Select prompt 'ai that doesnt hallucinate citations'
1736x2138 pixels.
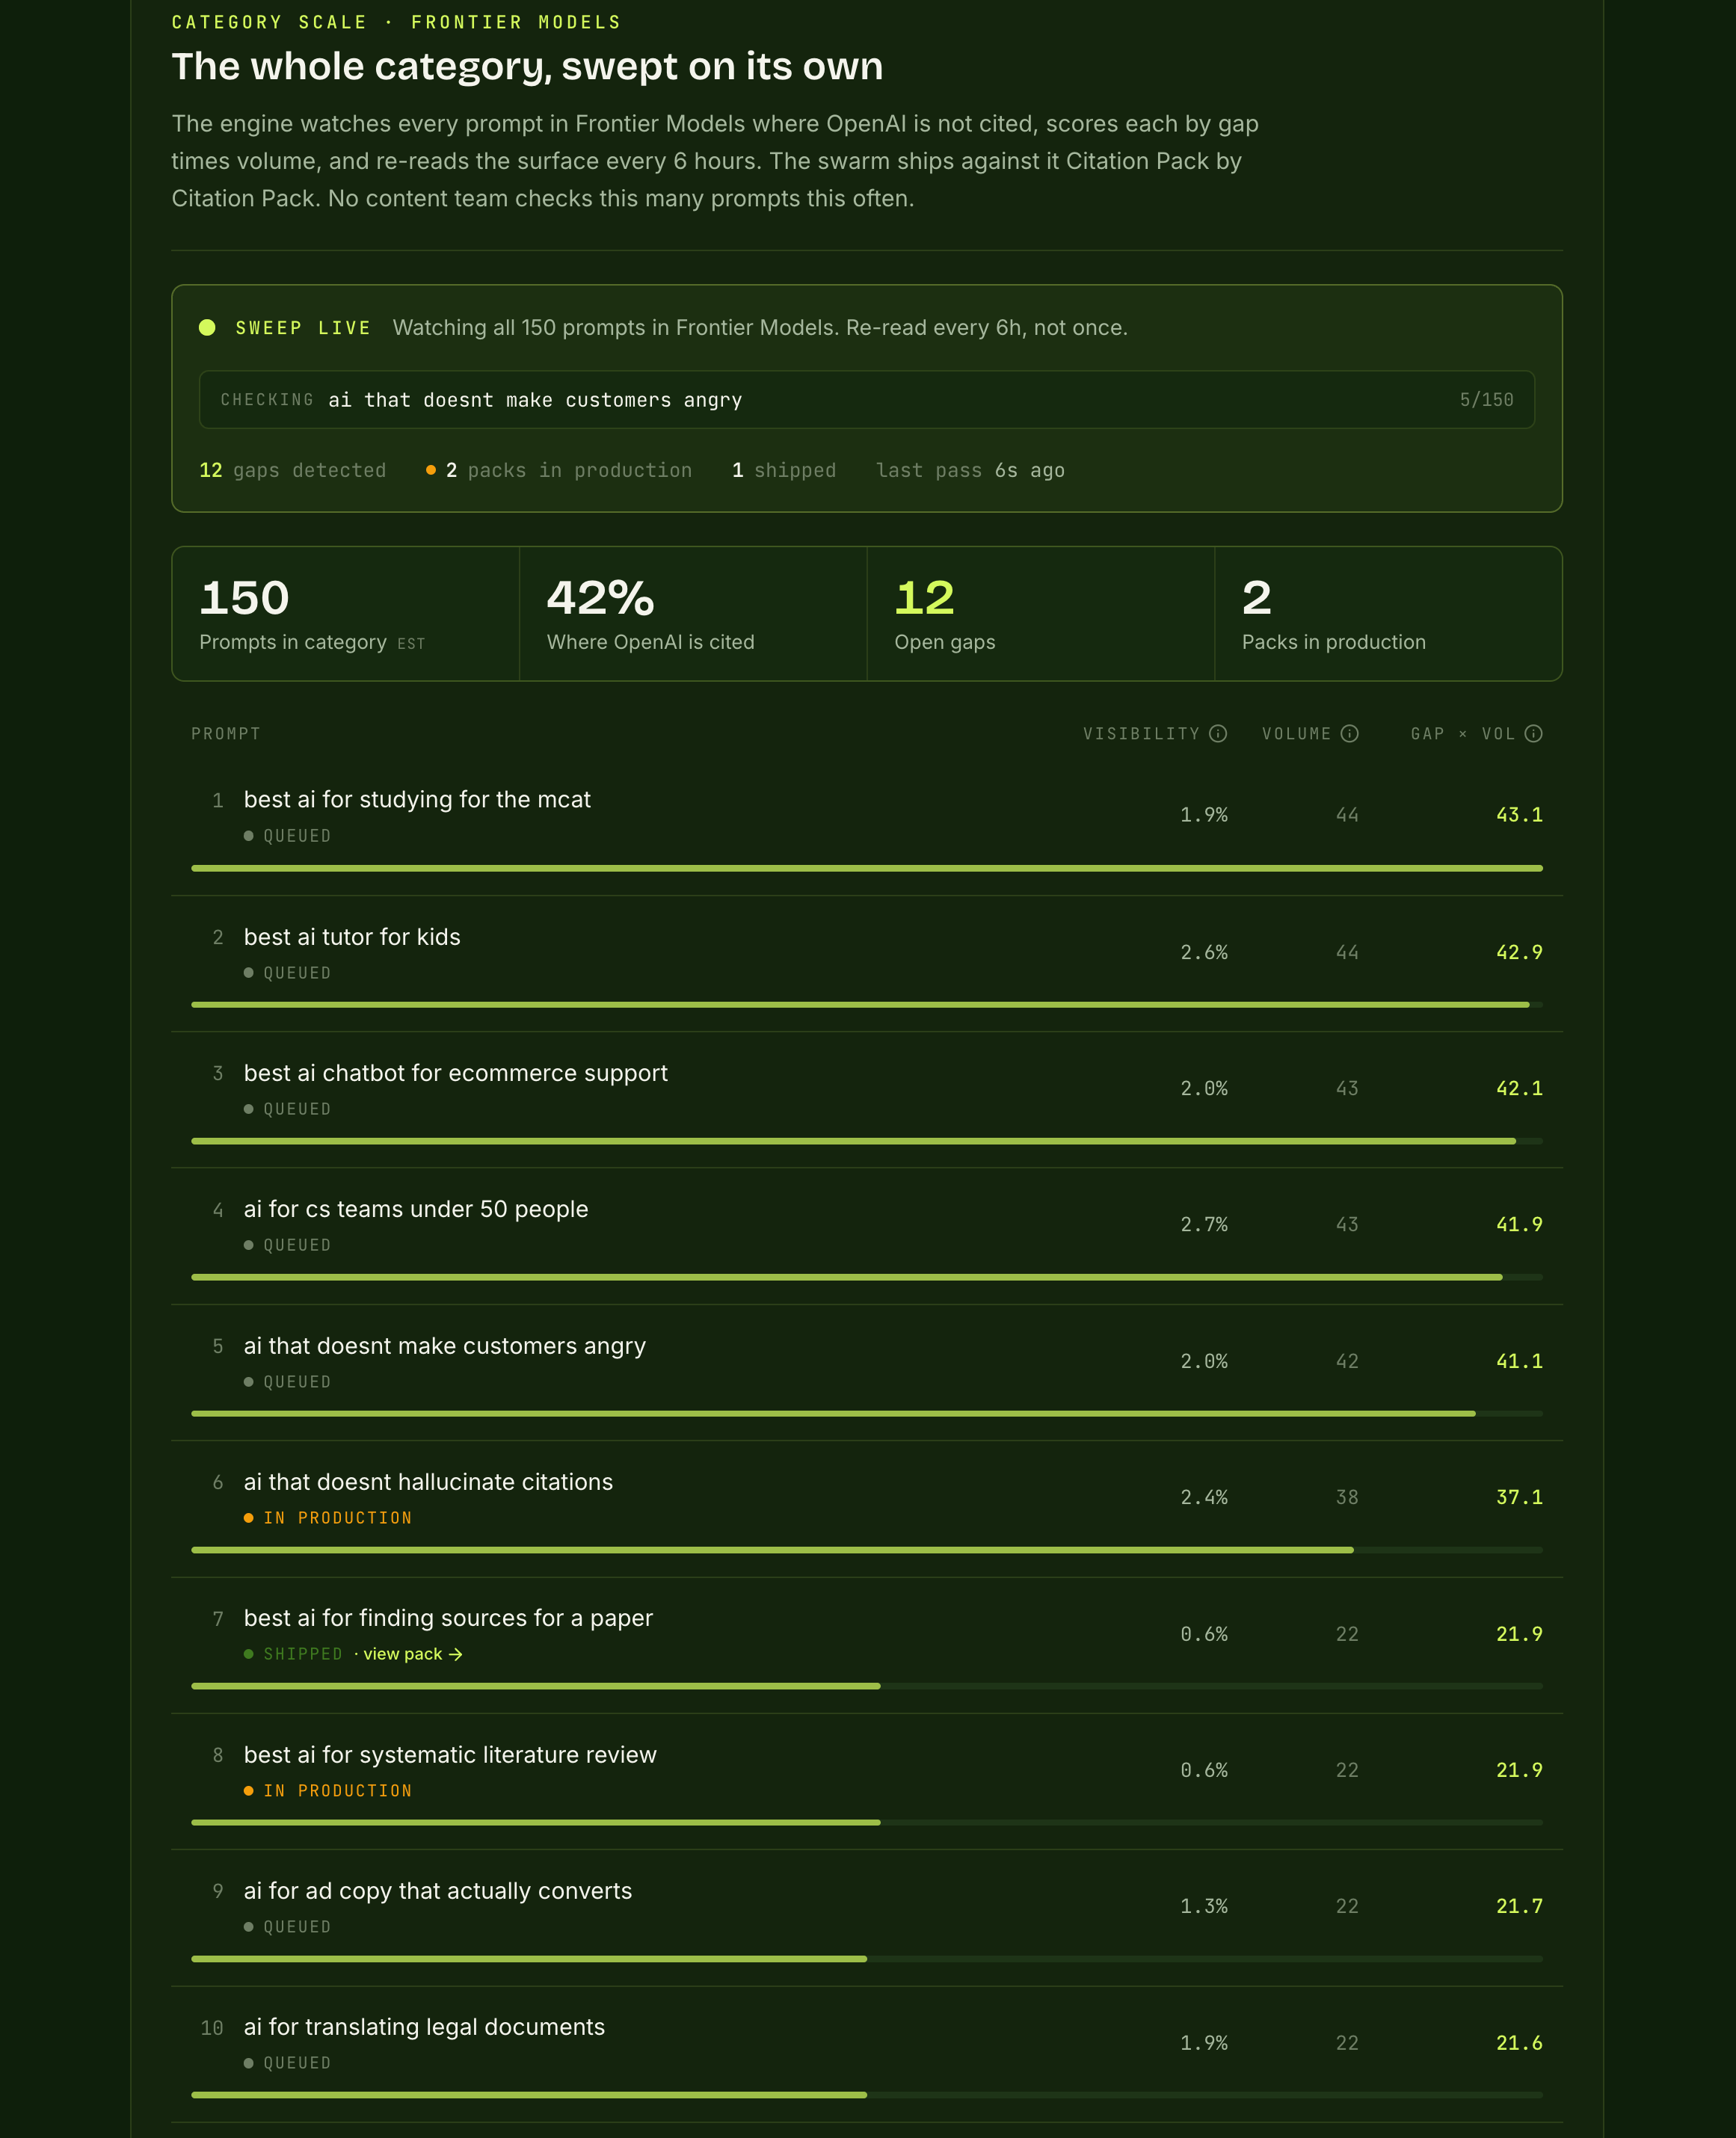point(428,1482)
